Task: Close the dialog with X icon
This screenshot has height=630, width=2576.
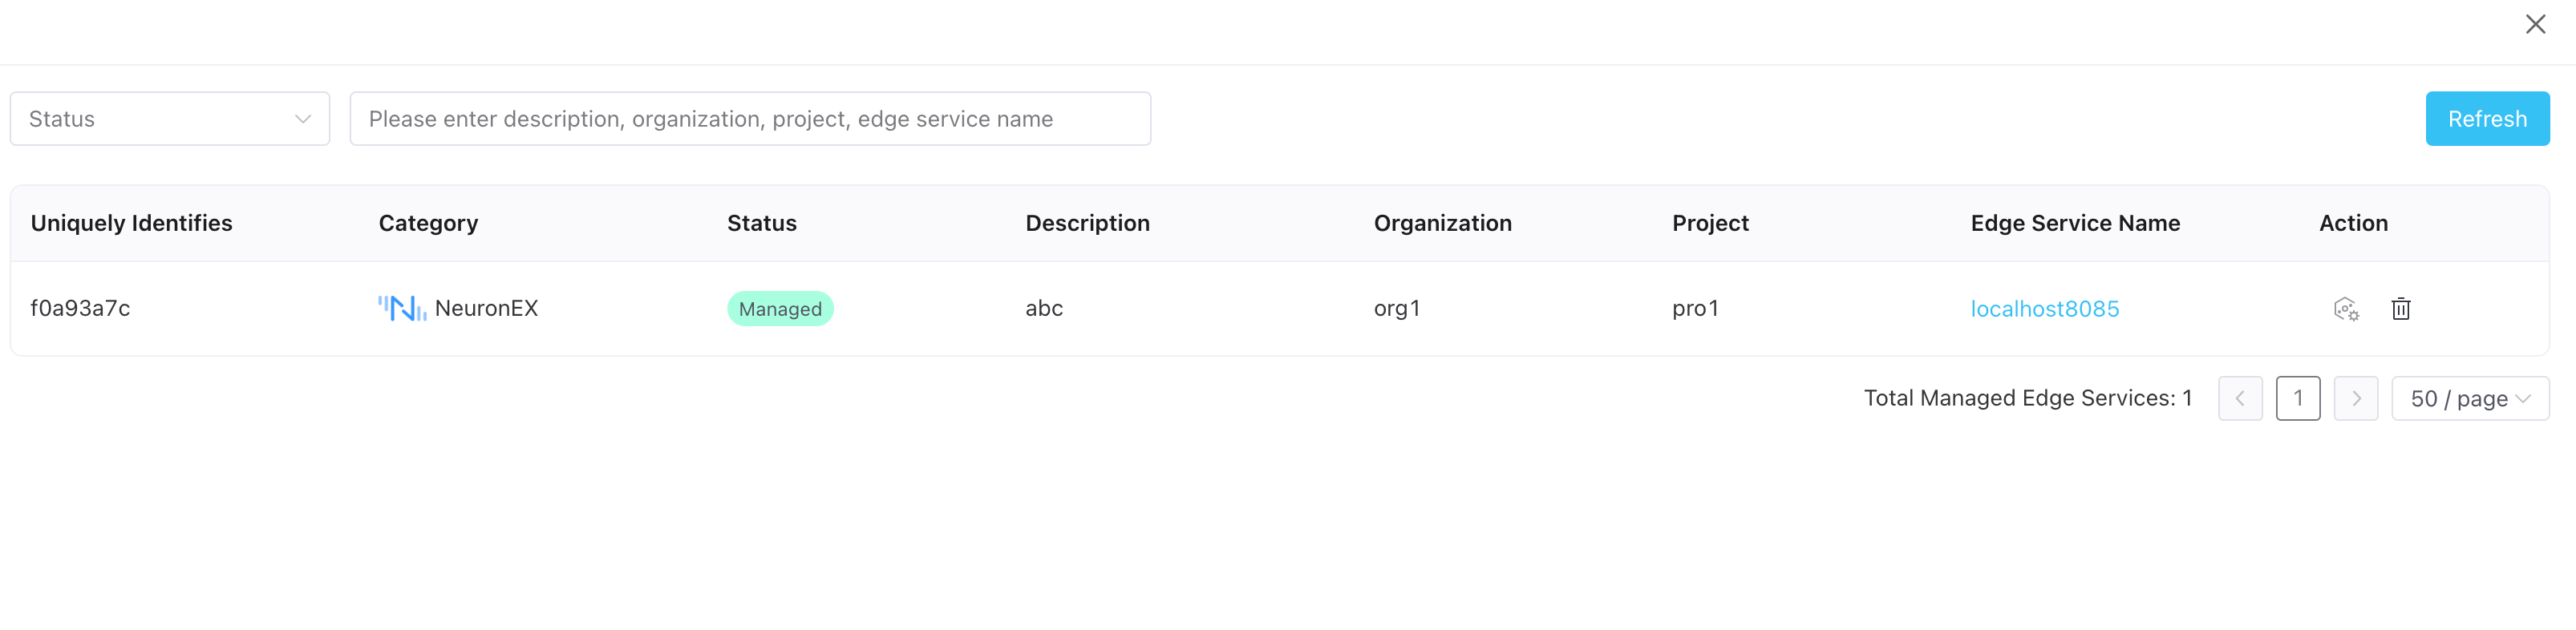Action: point(2535,24)
